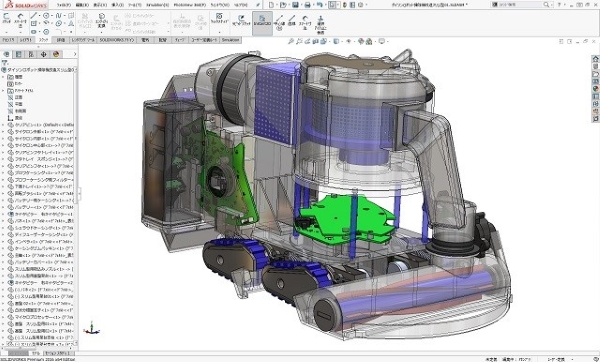Pin the menu bar with the pushpin
600x362 pixels.
click(258, 5)
